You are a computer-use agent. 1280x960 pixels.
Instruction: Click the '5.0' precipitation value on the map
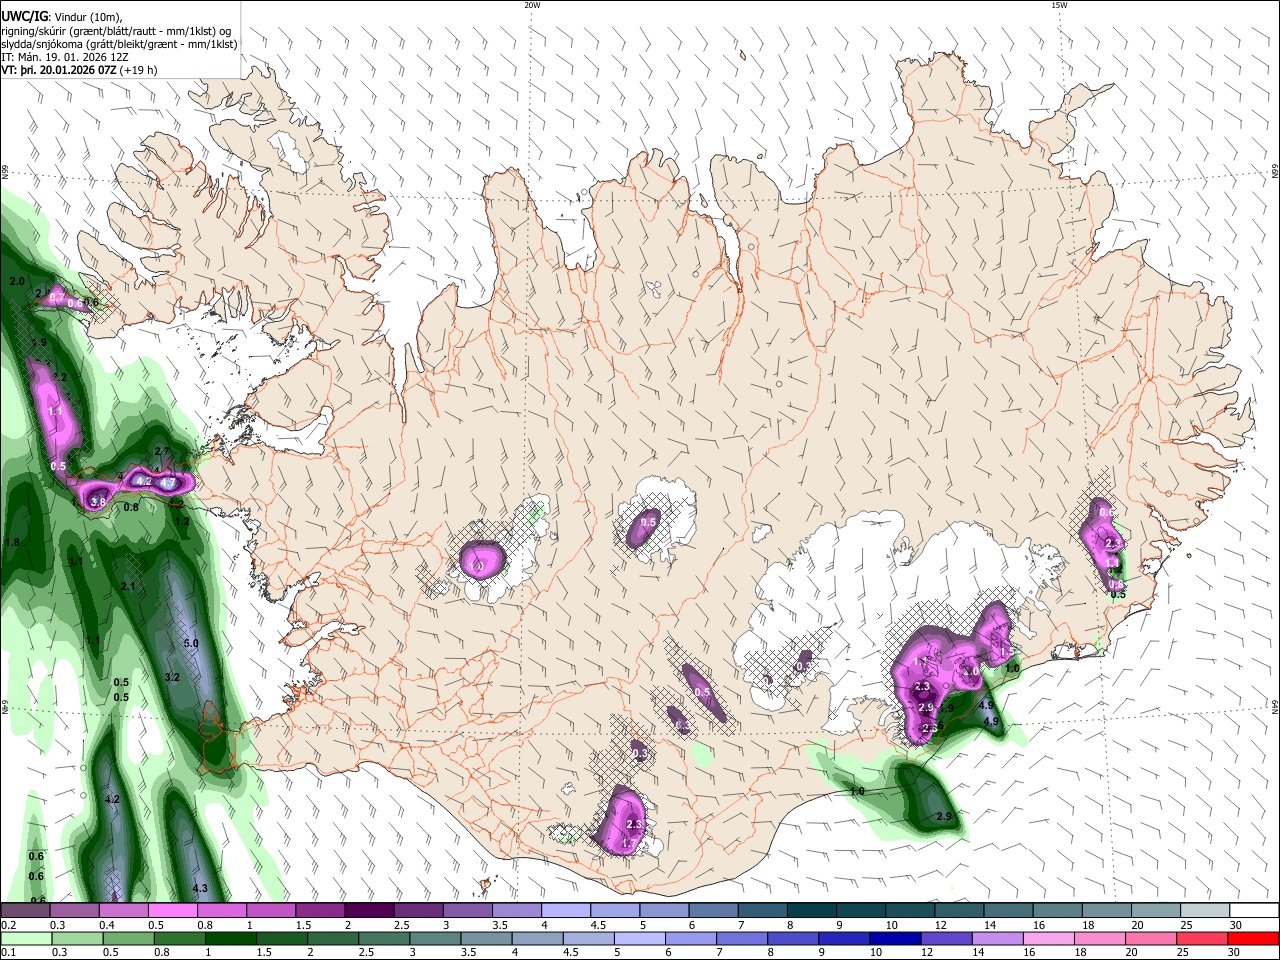192,643
